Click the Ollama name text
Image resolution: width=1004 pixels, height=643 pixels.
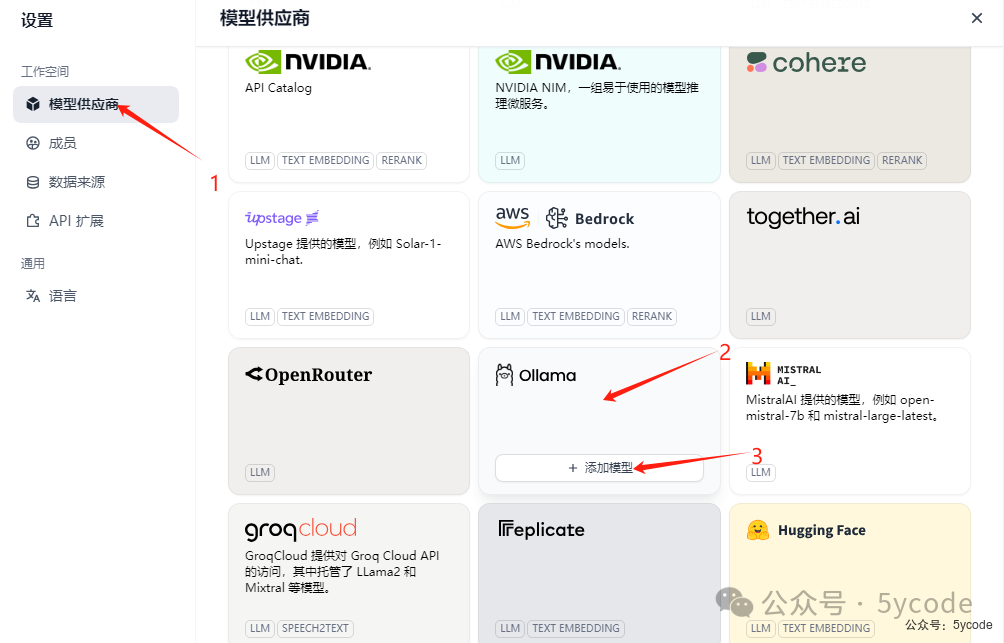point(547,375)
